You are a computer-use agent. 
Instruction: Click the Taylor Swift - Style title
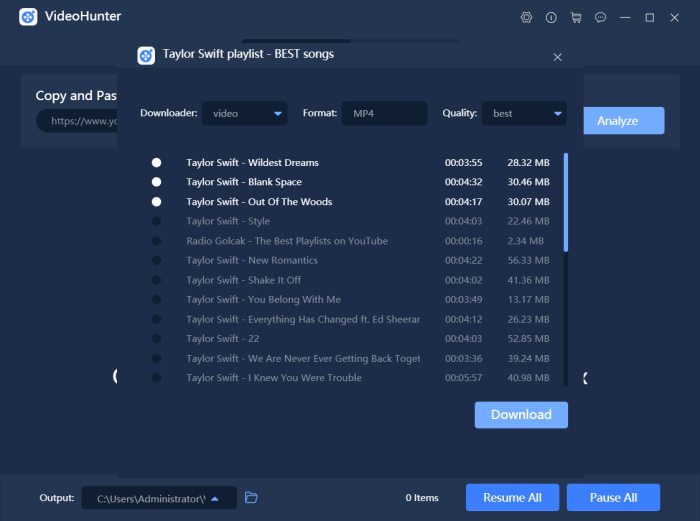click(x=228, y=221)
